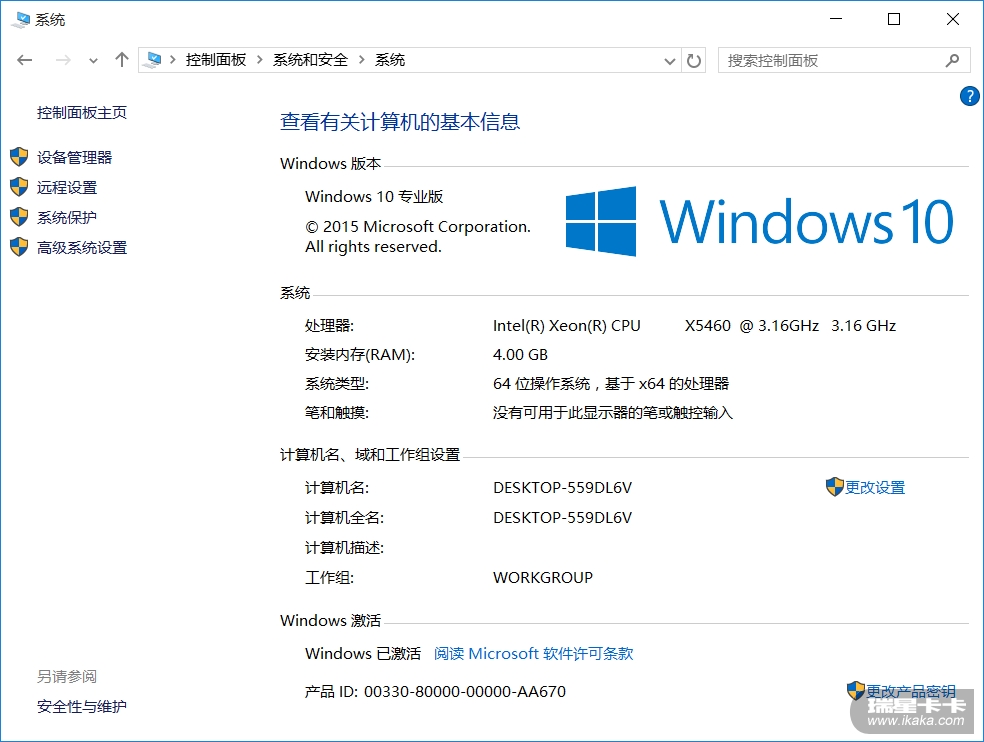Select Windows 已激活 status text
Image resolution: width=984 pixels, height=742 pixels.
click(x=363, y=653)
